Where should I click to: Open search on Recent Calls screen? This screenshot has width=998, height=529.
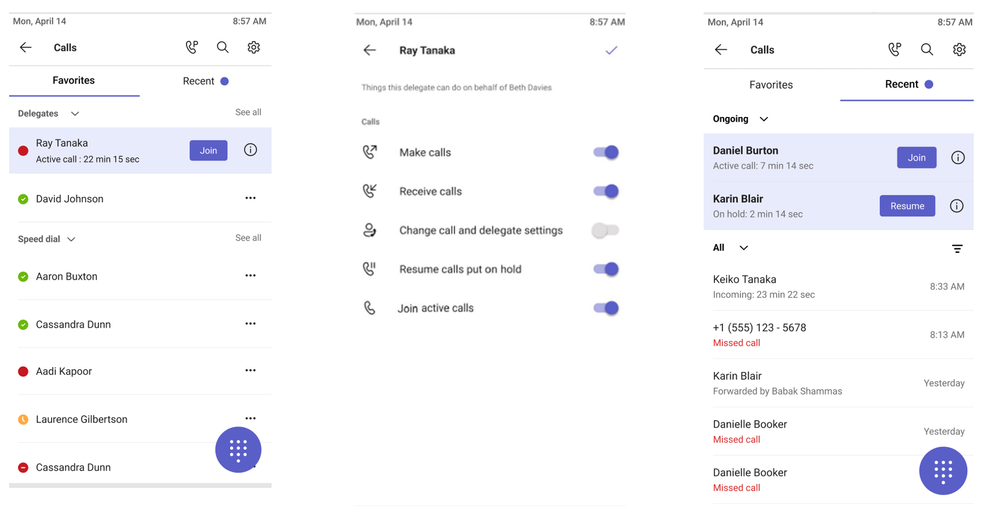click(927, 50)
